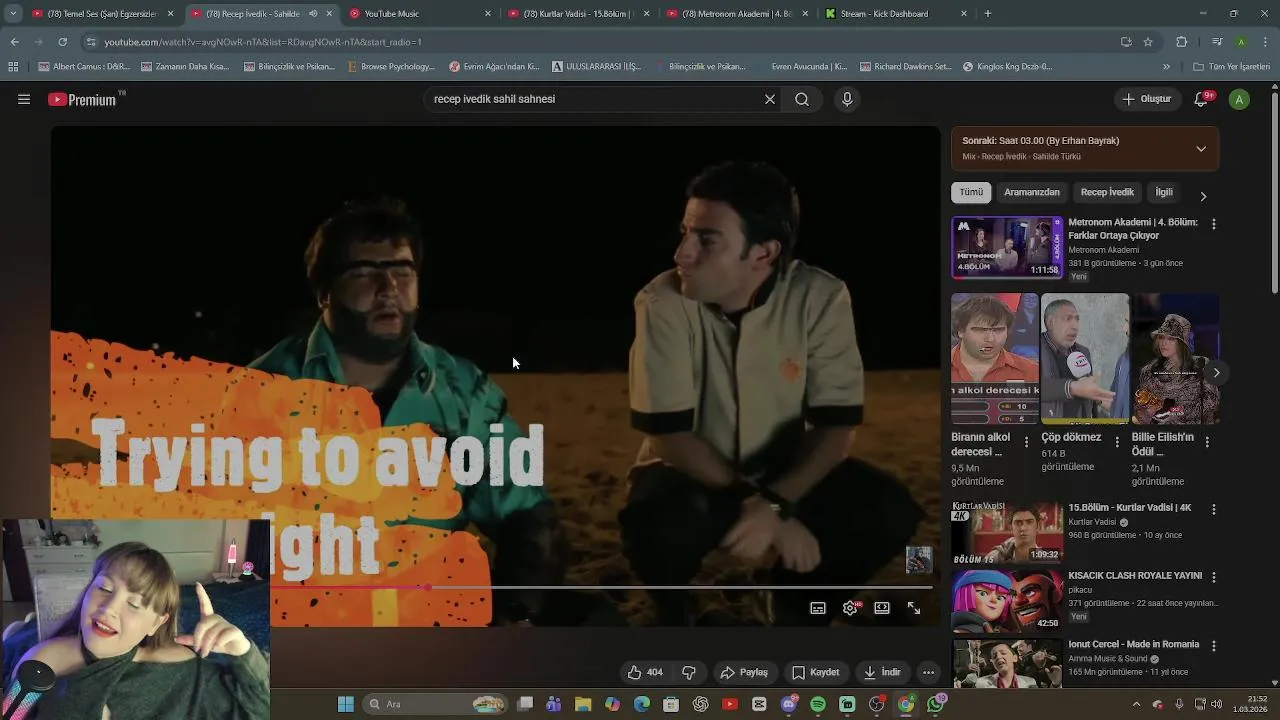The width and height of the screenshot is (1280, 720).
Task: Open Spotify from the taskbar
Action: pyautogui.click(x=818, y=704)
